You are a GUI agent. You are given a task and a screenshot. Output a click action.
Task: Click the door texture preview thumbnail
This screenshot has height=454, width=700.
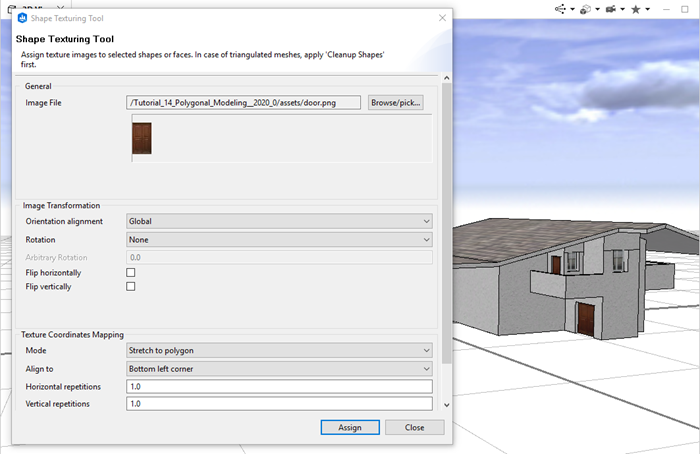141,139
